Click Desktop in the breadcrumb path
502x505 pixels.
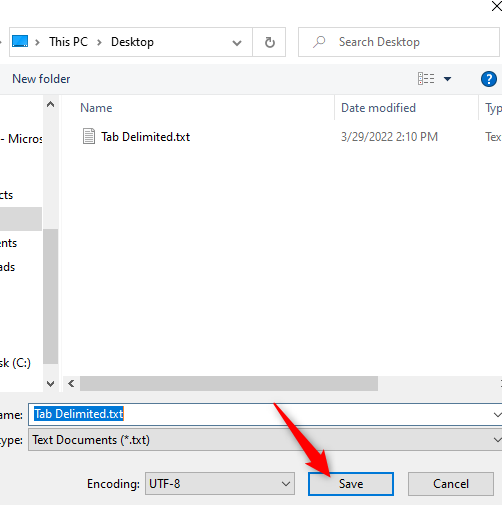(x=132, y=42)
